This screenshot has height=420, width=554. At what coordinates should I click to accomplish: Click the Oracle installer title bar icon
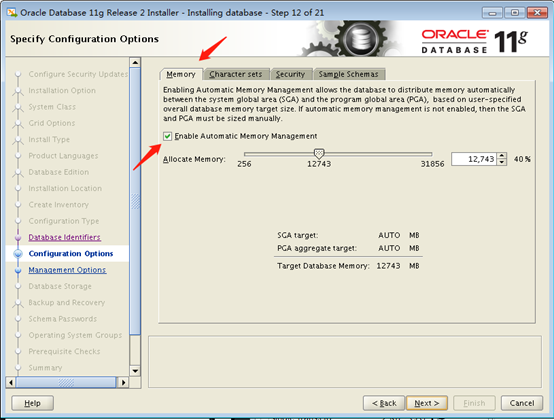(x=12, y=12)
